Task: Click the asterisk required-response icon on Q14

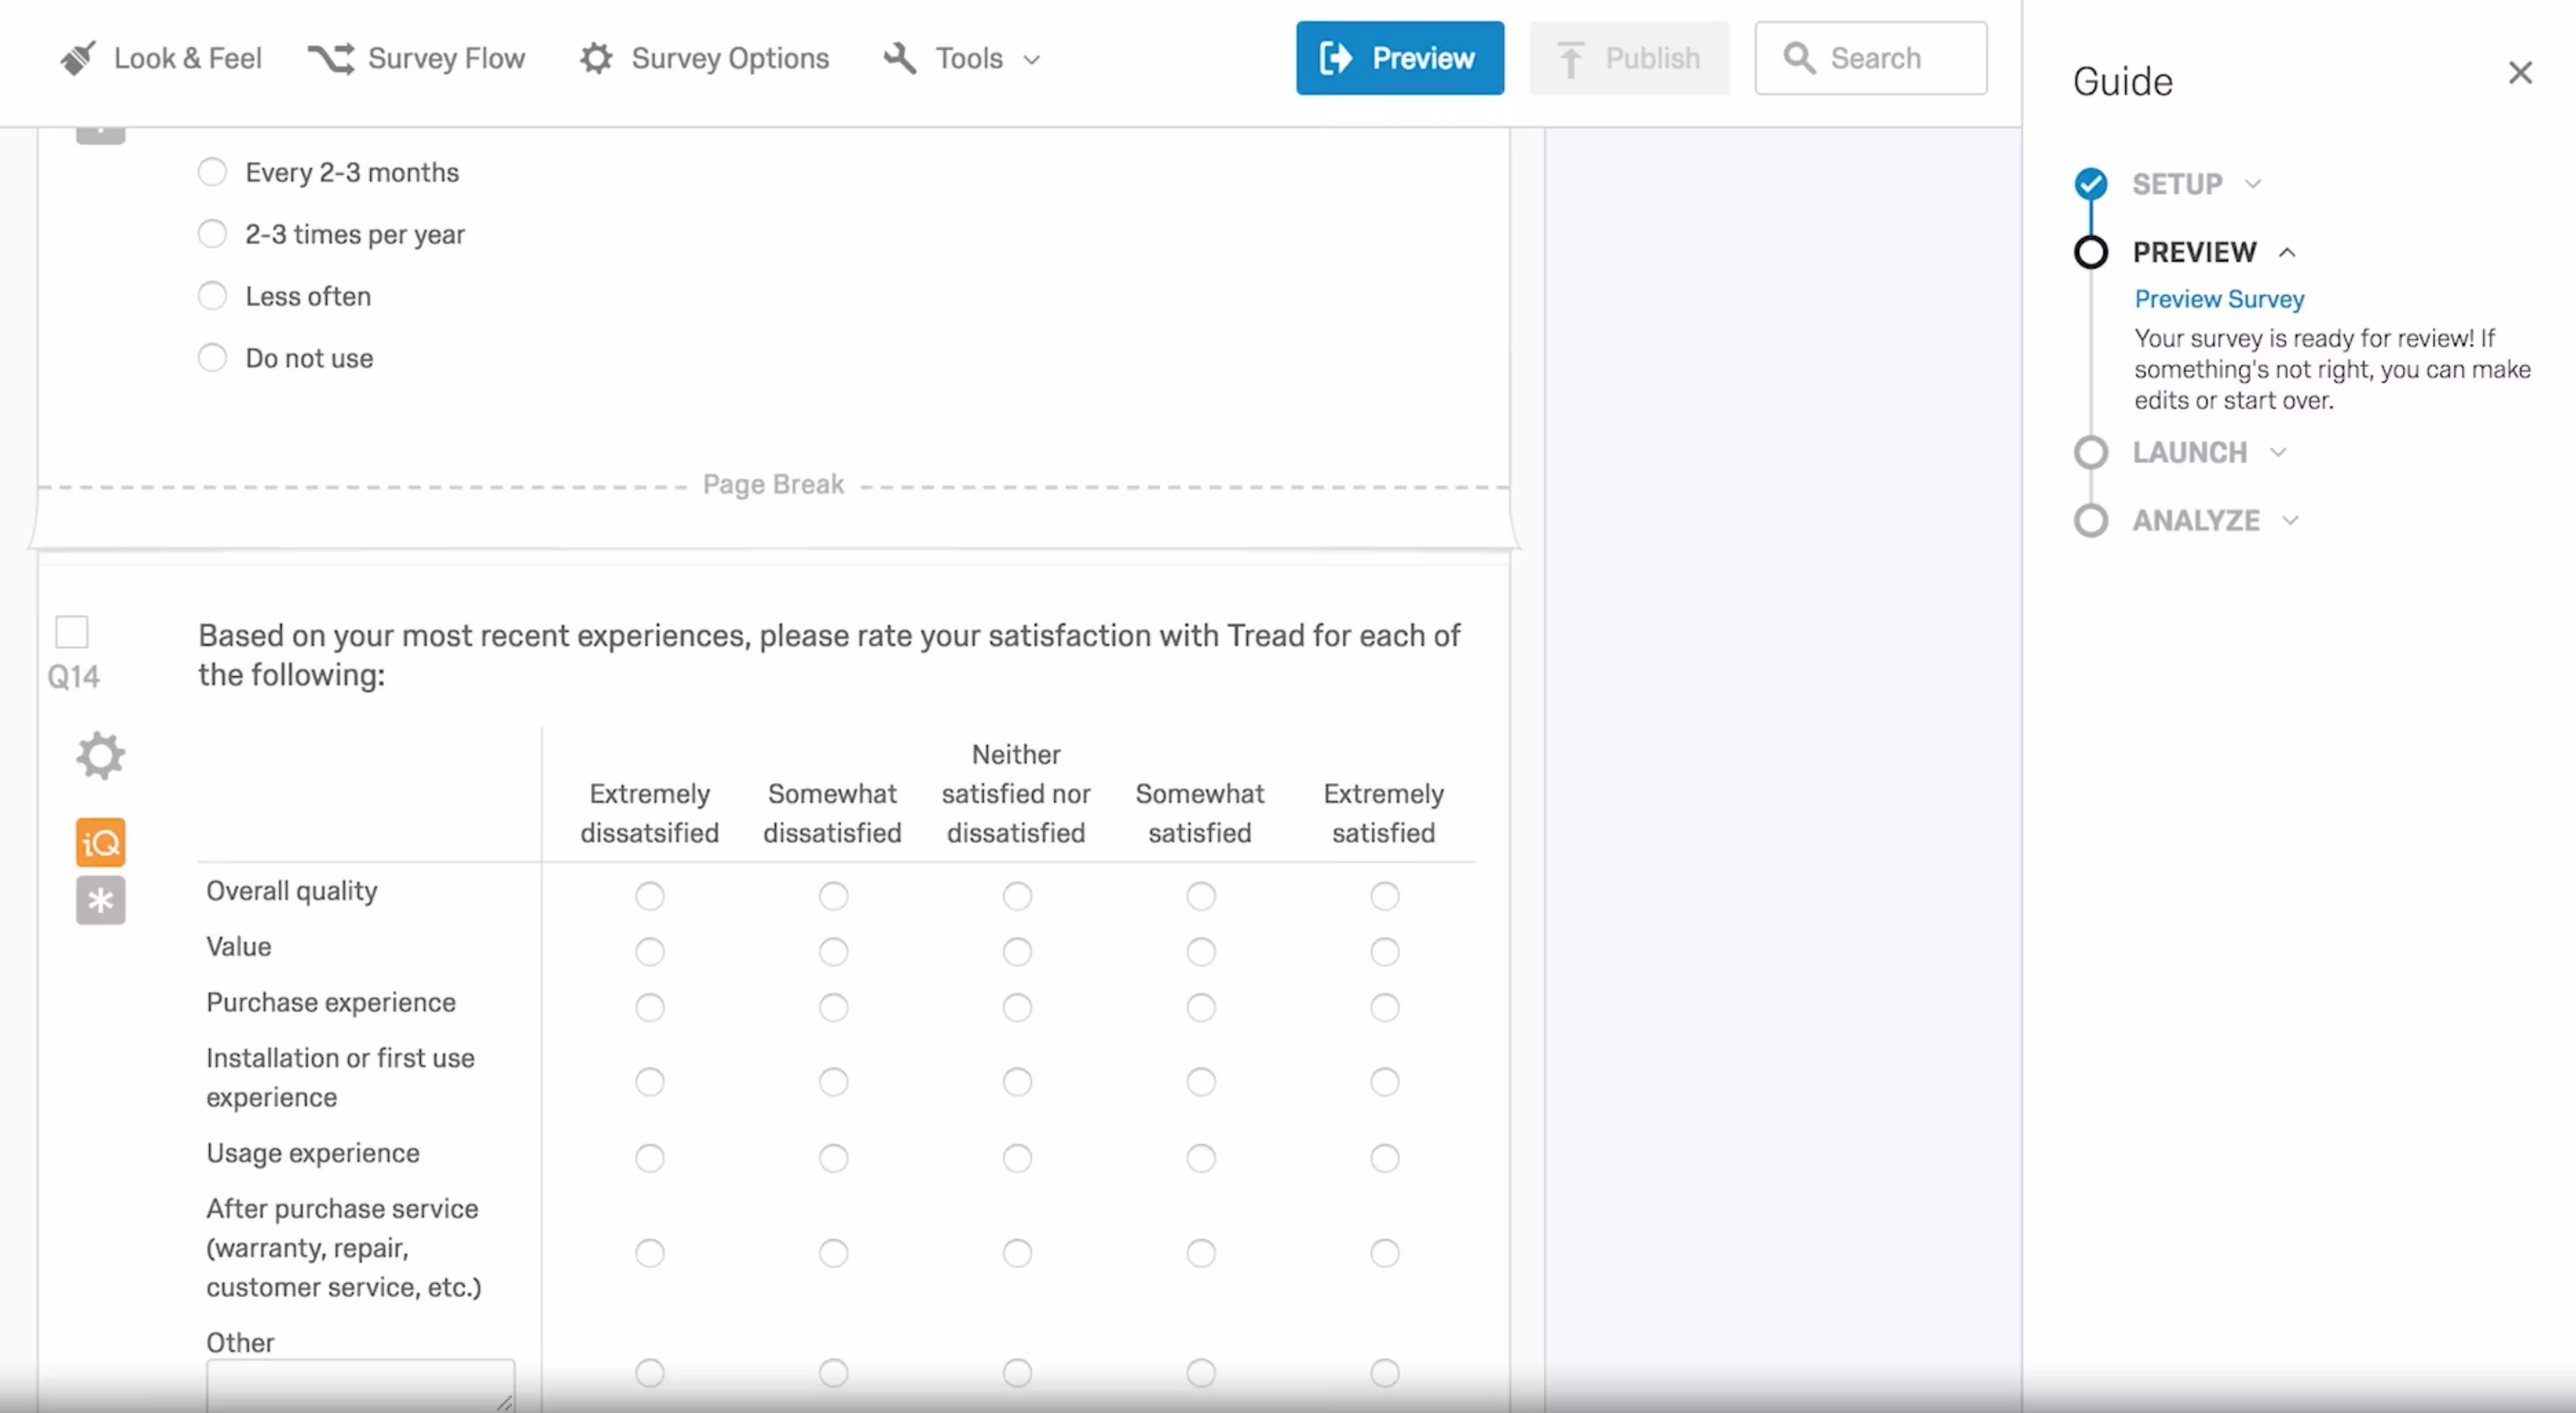Action: coord(100,901)
